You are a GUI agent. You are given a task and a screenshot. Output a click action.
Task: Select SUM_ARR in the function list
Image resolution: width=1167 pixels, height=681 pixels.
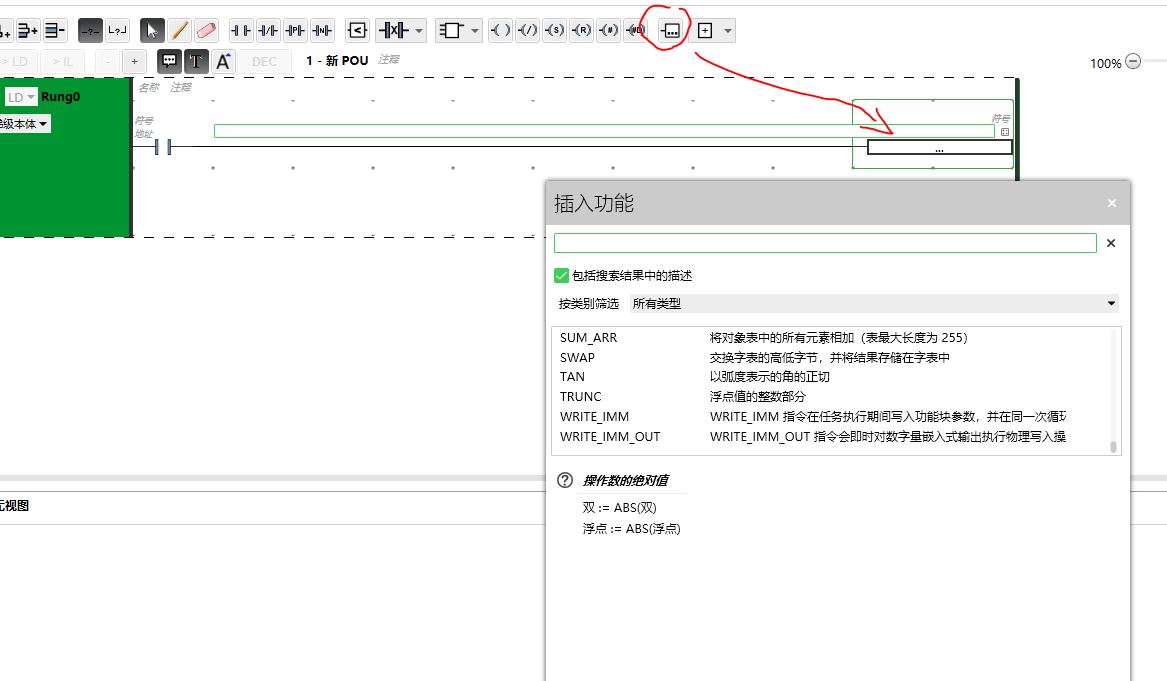tap(588, 338)
